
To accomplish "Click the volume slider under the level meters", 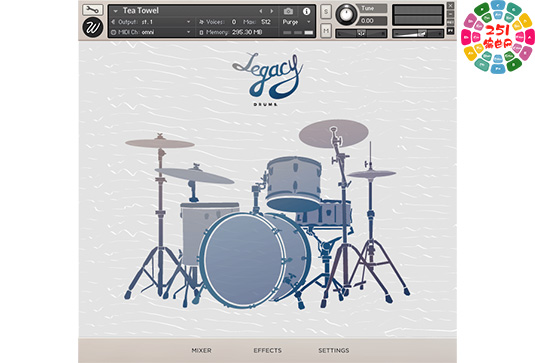I will coord(418,33).
